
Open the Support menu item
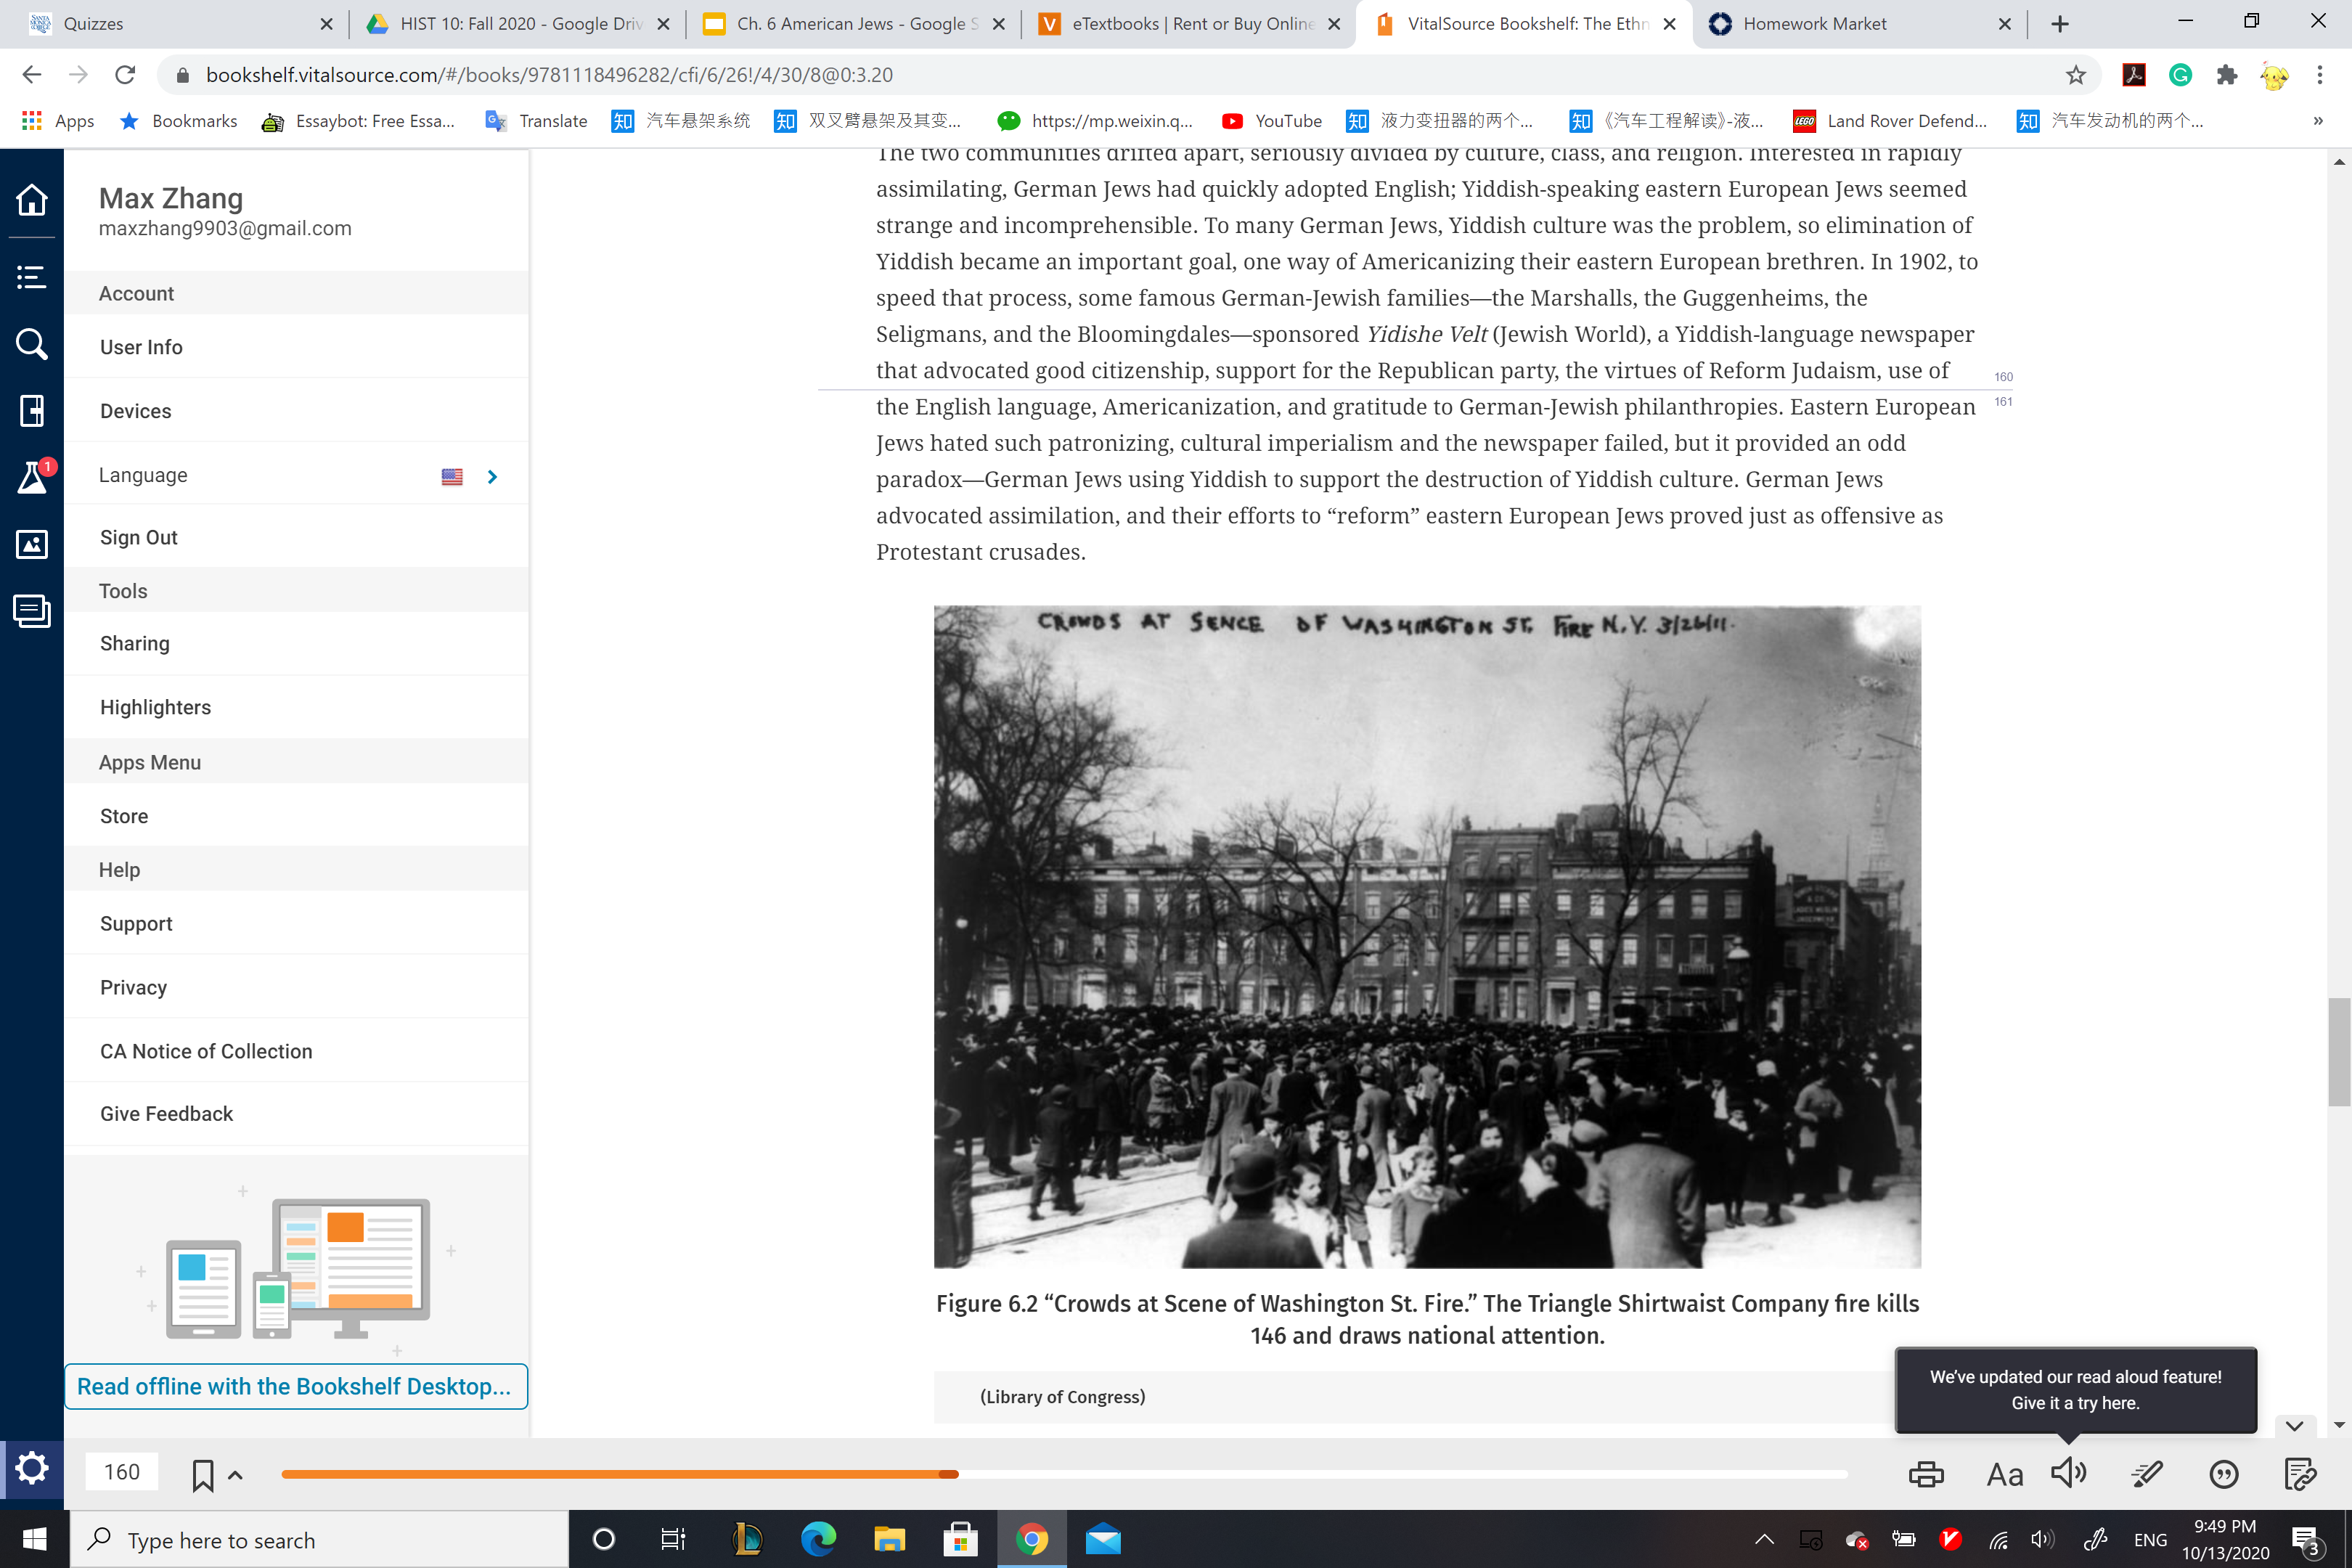coord(296,924)
